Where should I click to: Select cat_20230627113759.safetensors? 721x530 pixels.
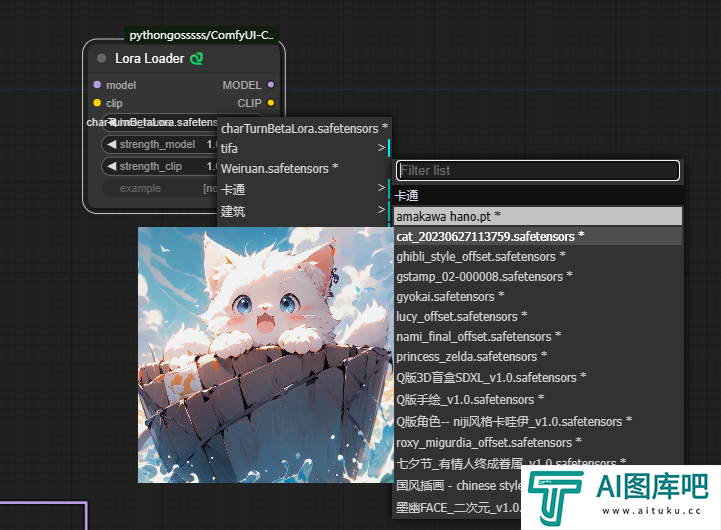point(538,236)
